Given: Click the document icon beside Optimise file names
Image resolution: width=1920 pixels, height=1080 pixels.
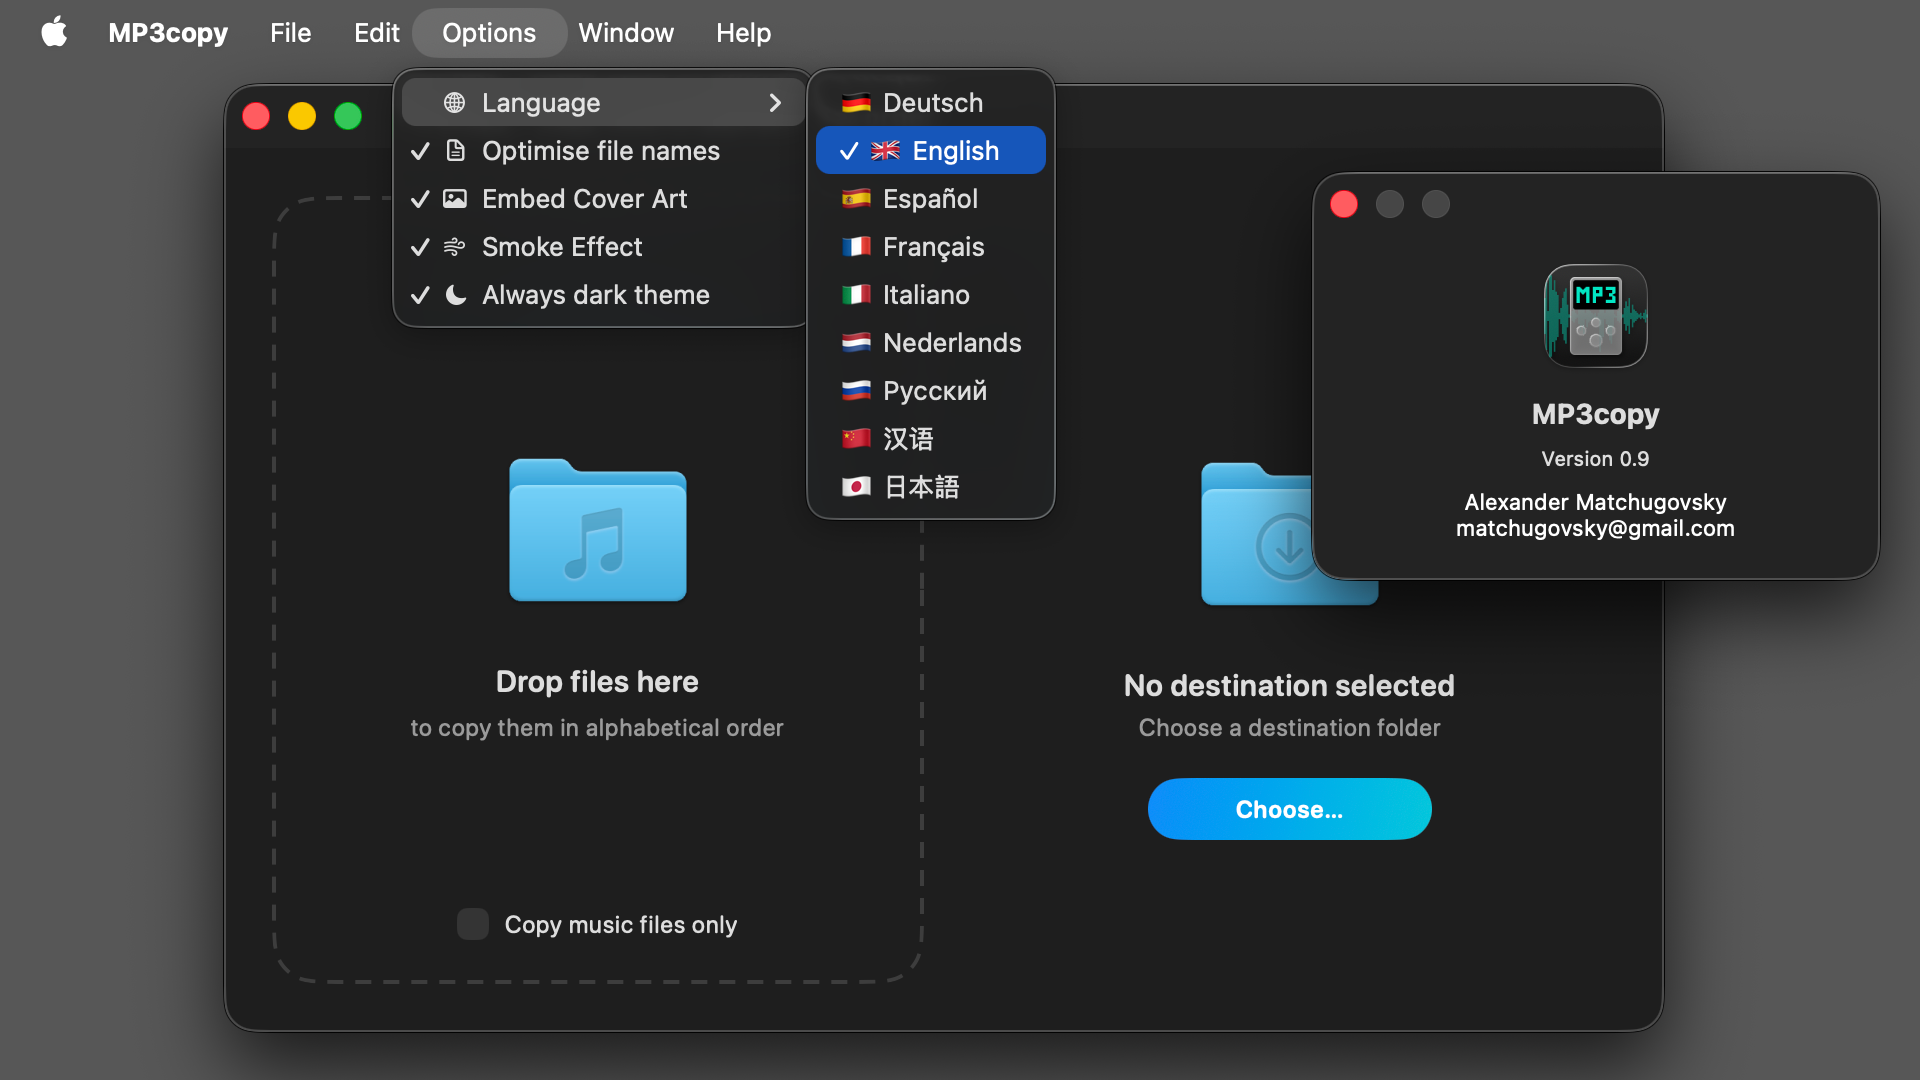Looking at the screenshot, I should tap(455, 151).
